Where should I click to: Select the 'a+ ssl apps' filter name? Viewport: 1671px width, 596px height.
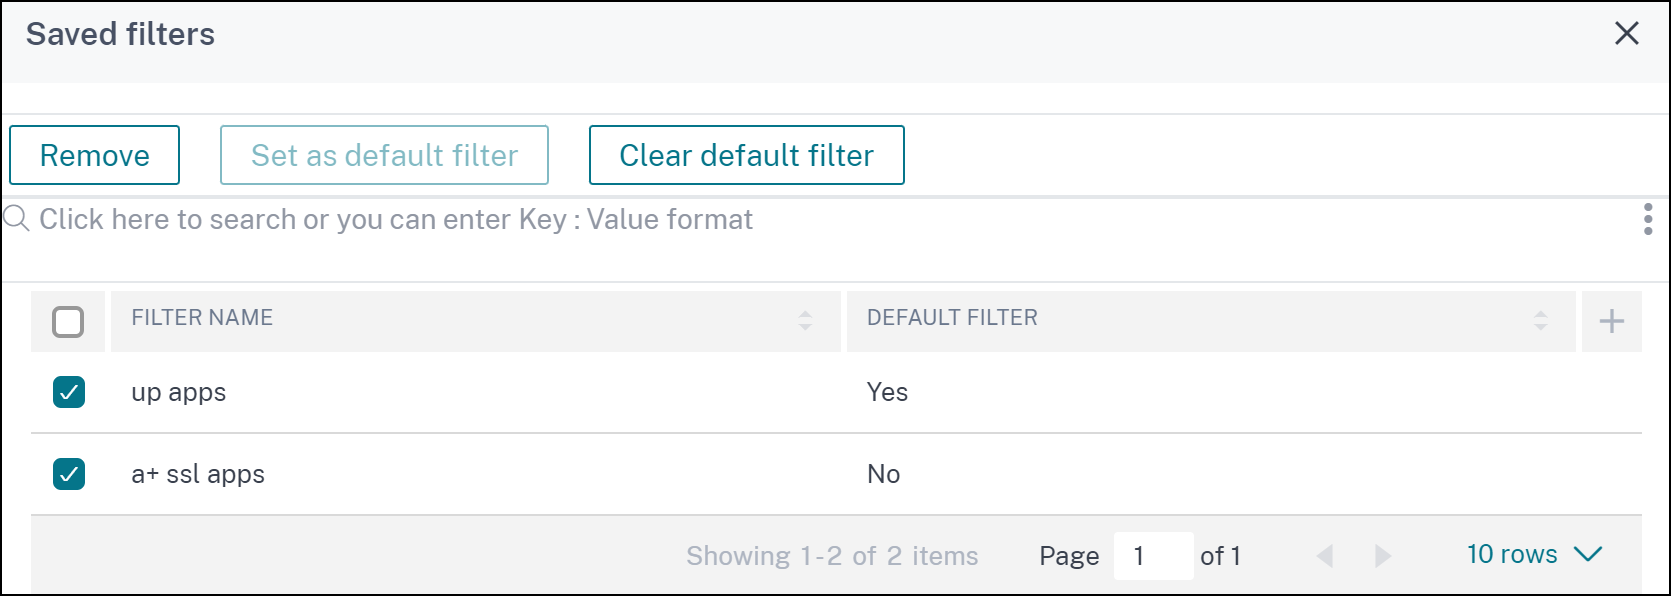198,475
